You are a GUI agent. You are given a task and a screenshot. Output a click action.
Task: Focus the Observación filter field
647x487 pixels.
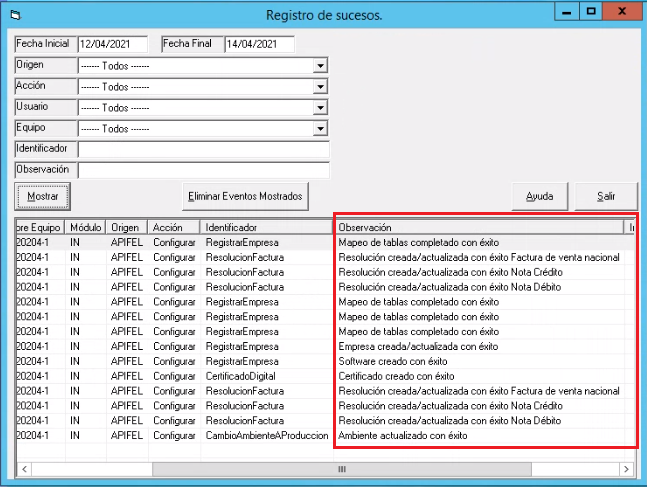click(x=203, y=170)
